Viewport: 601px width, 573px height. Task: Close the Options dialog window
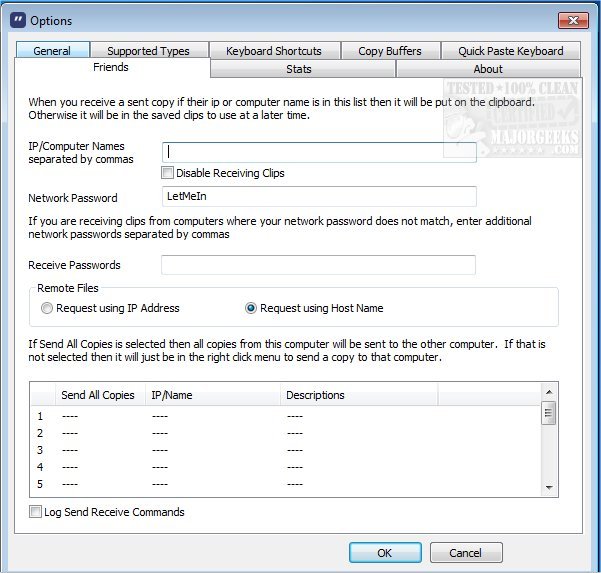573,20
